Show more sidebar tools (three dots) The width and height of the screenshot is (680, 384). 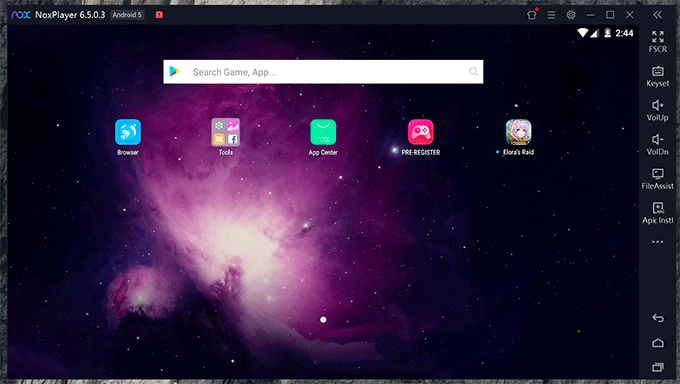point(658,242)
